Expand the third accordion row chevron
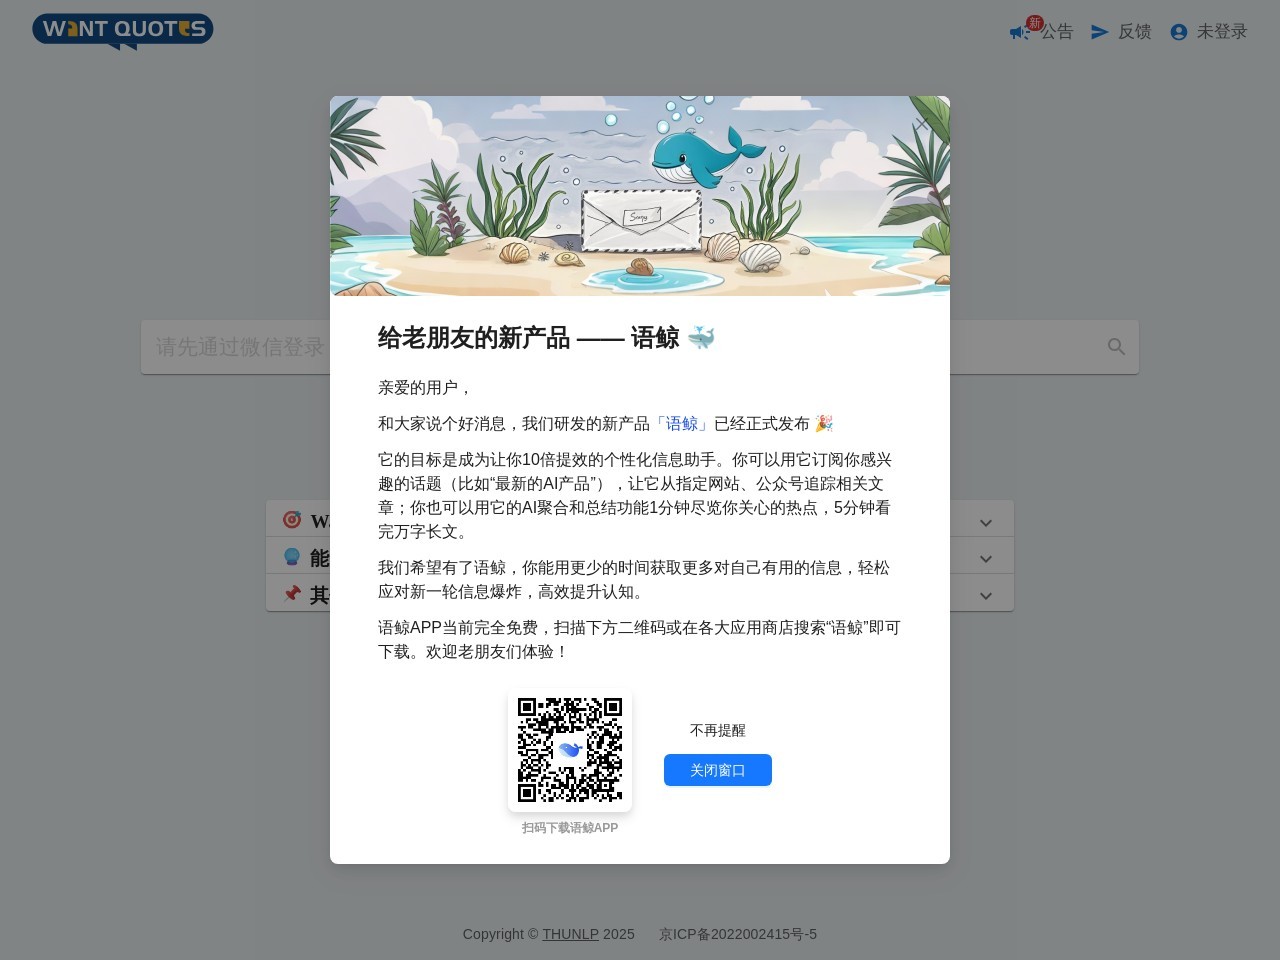The height and width of the screenshot is (960, 1280). [x=986, y=596]
